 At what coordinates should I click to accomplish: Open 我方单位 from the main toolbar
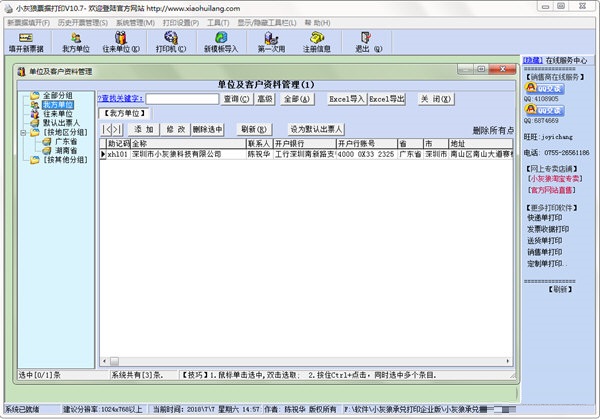pos(76,42)
